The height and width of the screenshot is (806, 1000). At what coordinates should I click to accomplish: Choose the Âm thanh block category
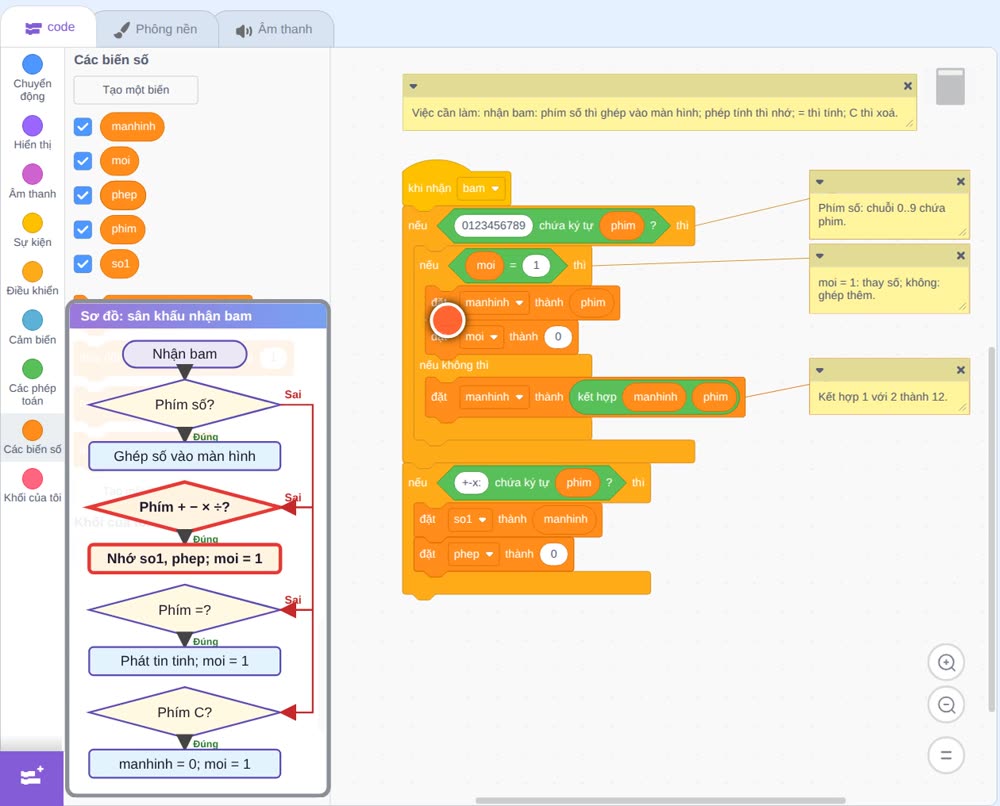33,182
